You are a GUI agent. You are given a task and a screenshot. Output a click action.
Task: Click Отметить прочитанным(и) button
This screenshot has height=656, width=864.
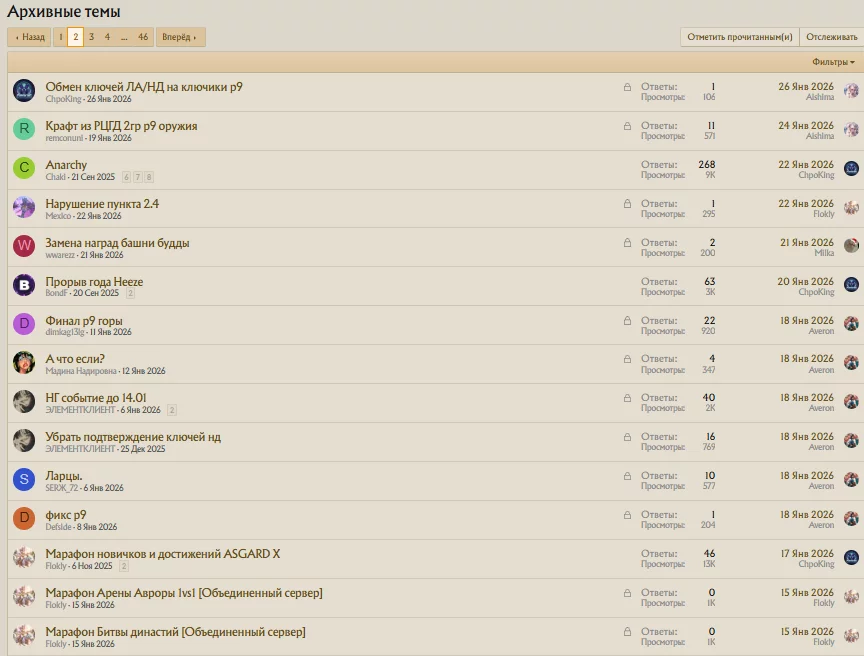click(740, 37)
